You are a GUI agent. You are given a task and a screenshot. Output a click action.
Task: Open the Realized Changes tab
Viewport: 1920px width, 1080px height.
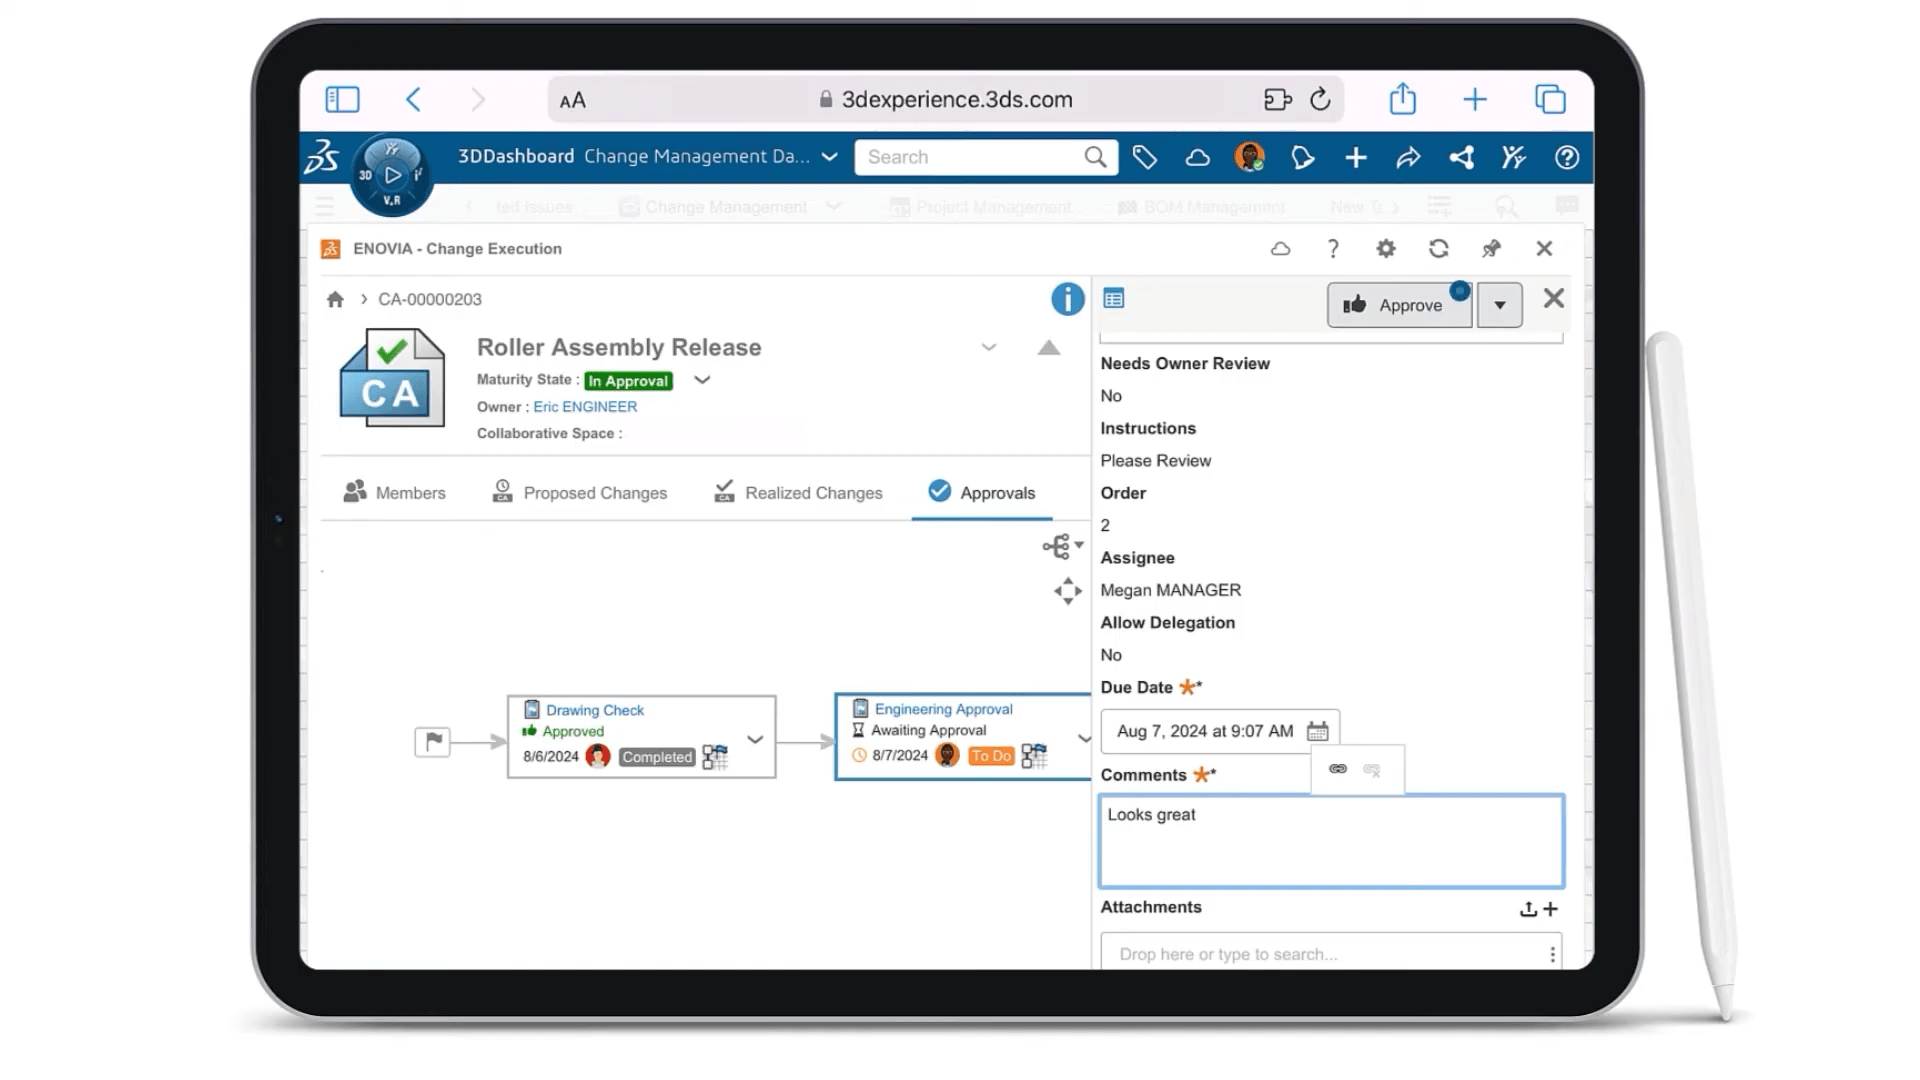[x=798, y=492]
